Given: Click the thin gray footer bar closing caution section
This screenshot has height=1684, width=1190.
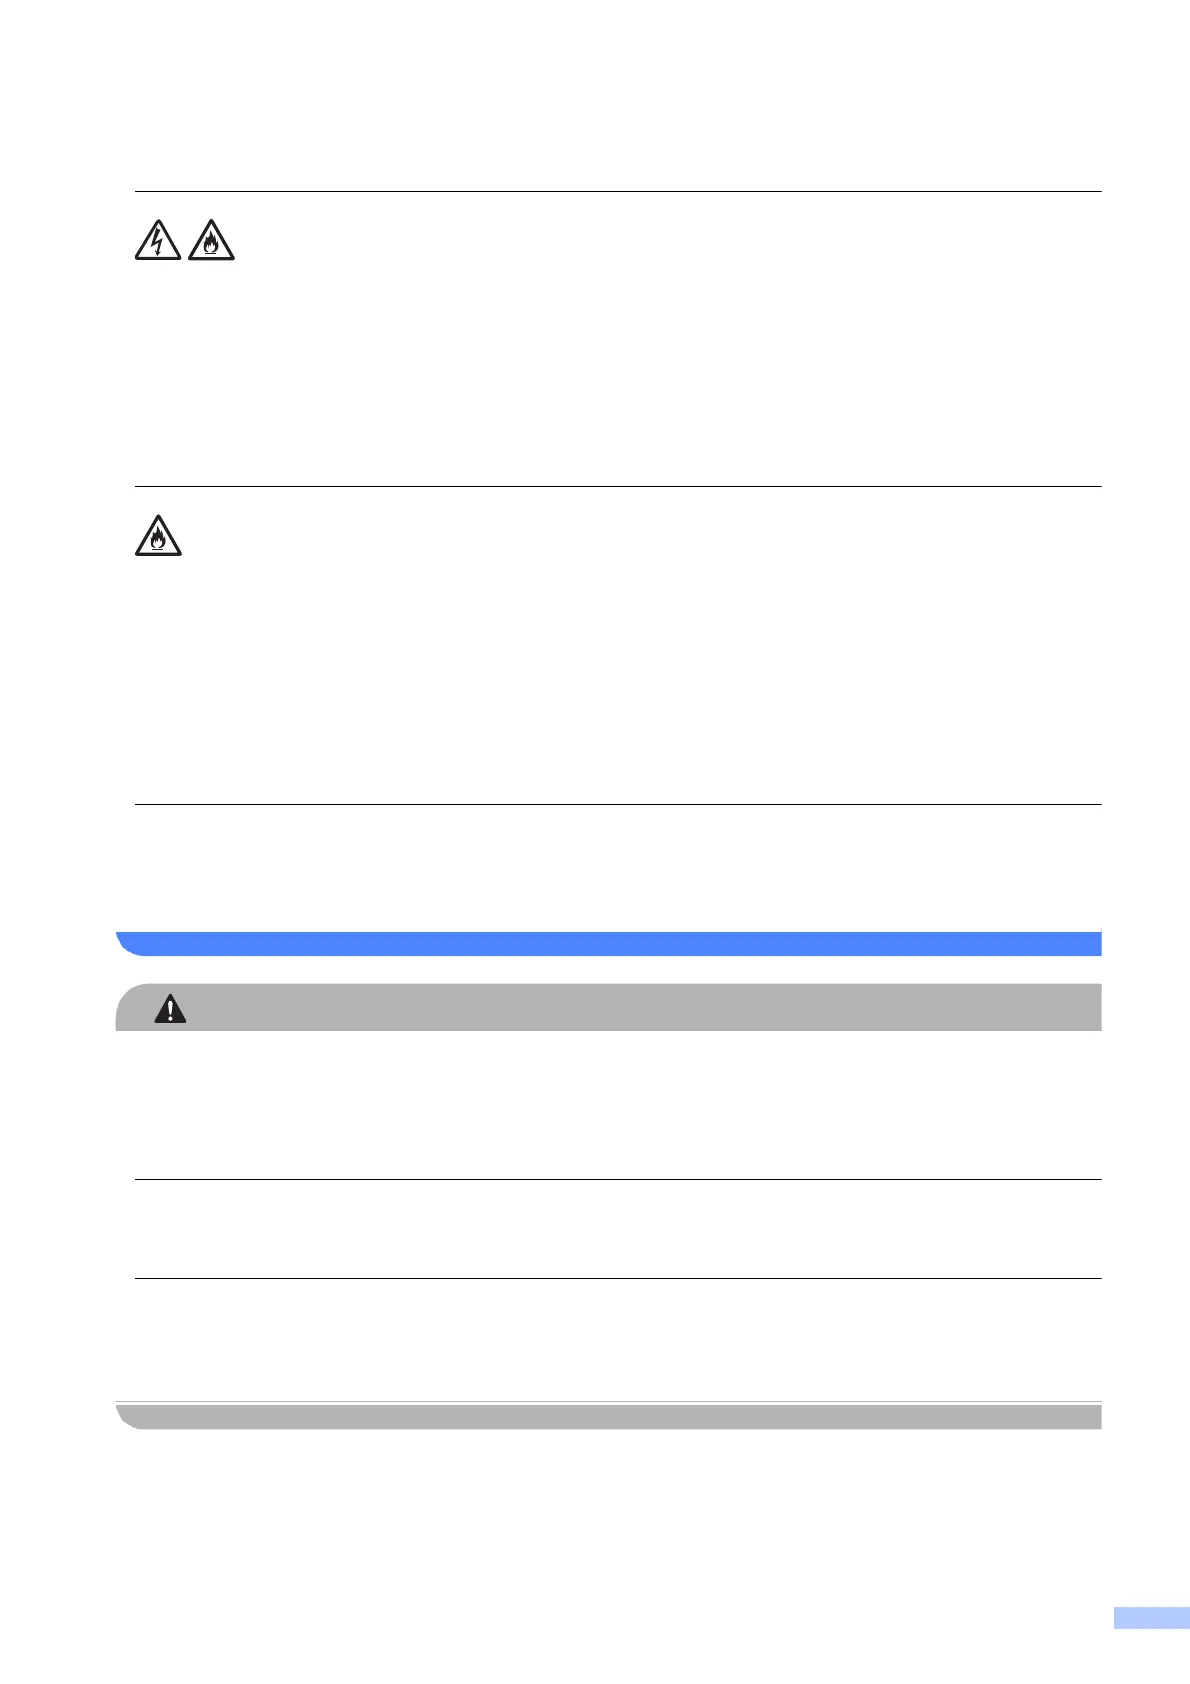Looking at the screenshot, I should (x=608, y=1416).
